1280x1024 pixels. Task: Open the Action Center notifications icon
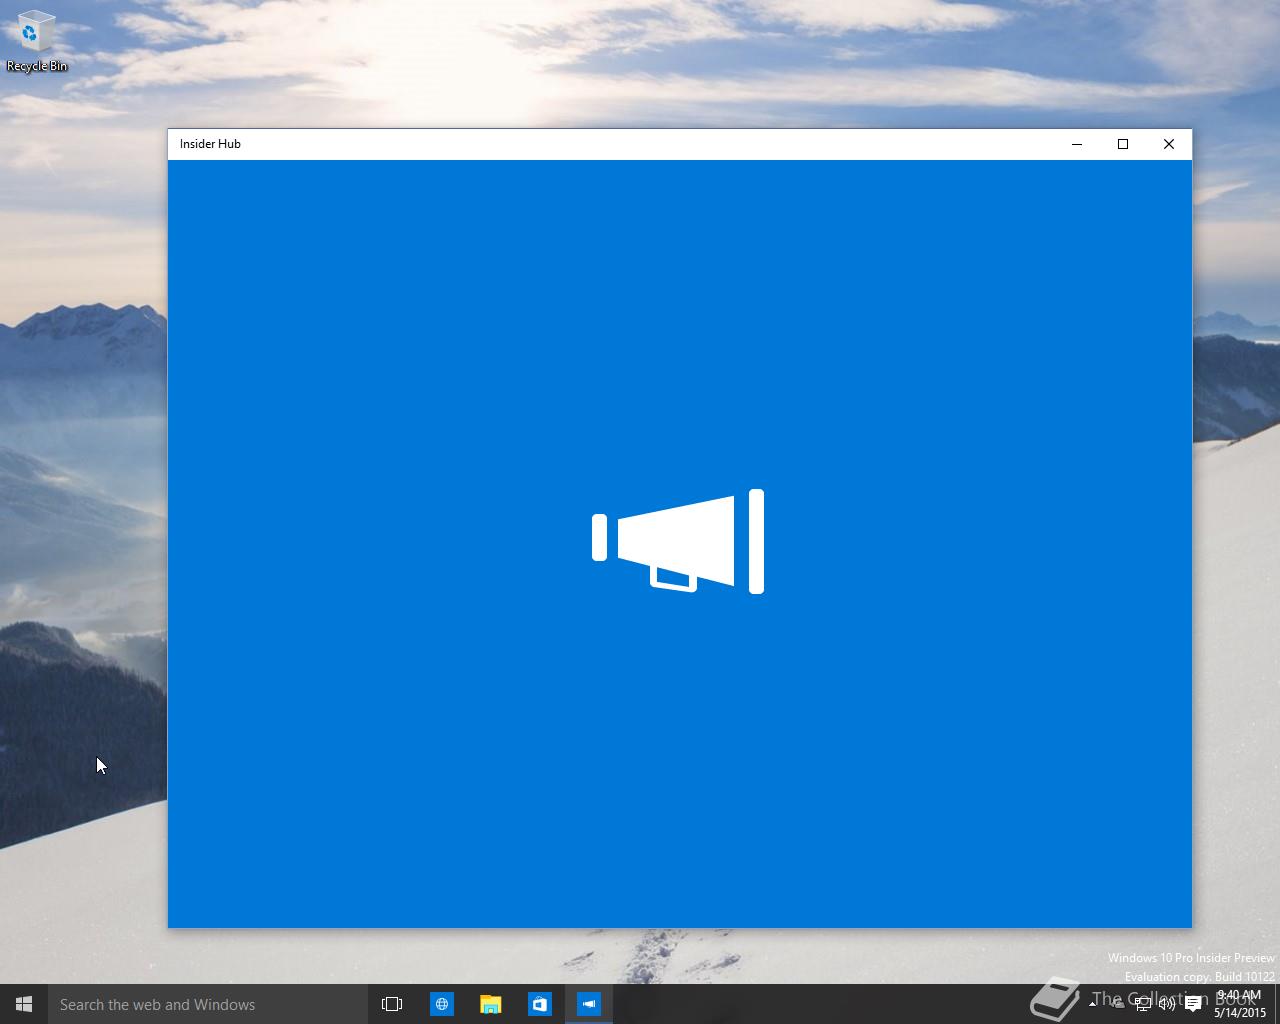pyautogui.click(x=1193, y=1004)
